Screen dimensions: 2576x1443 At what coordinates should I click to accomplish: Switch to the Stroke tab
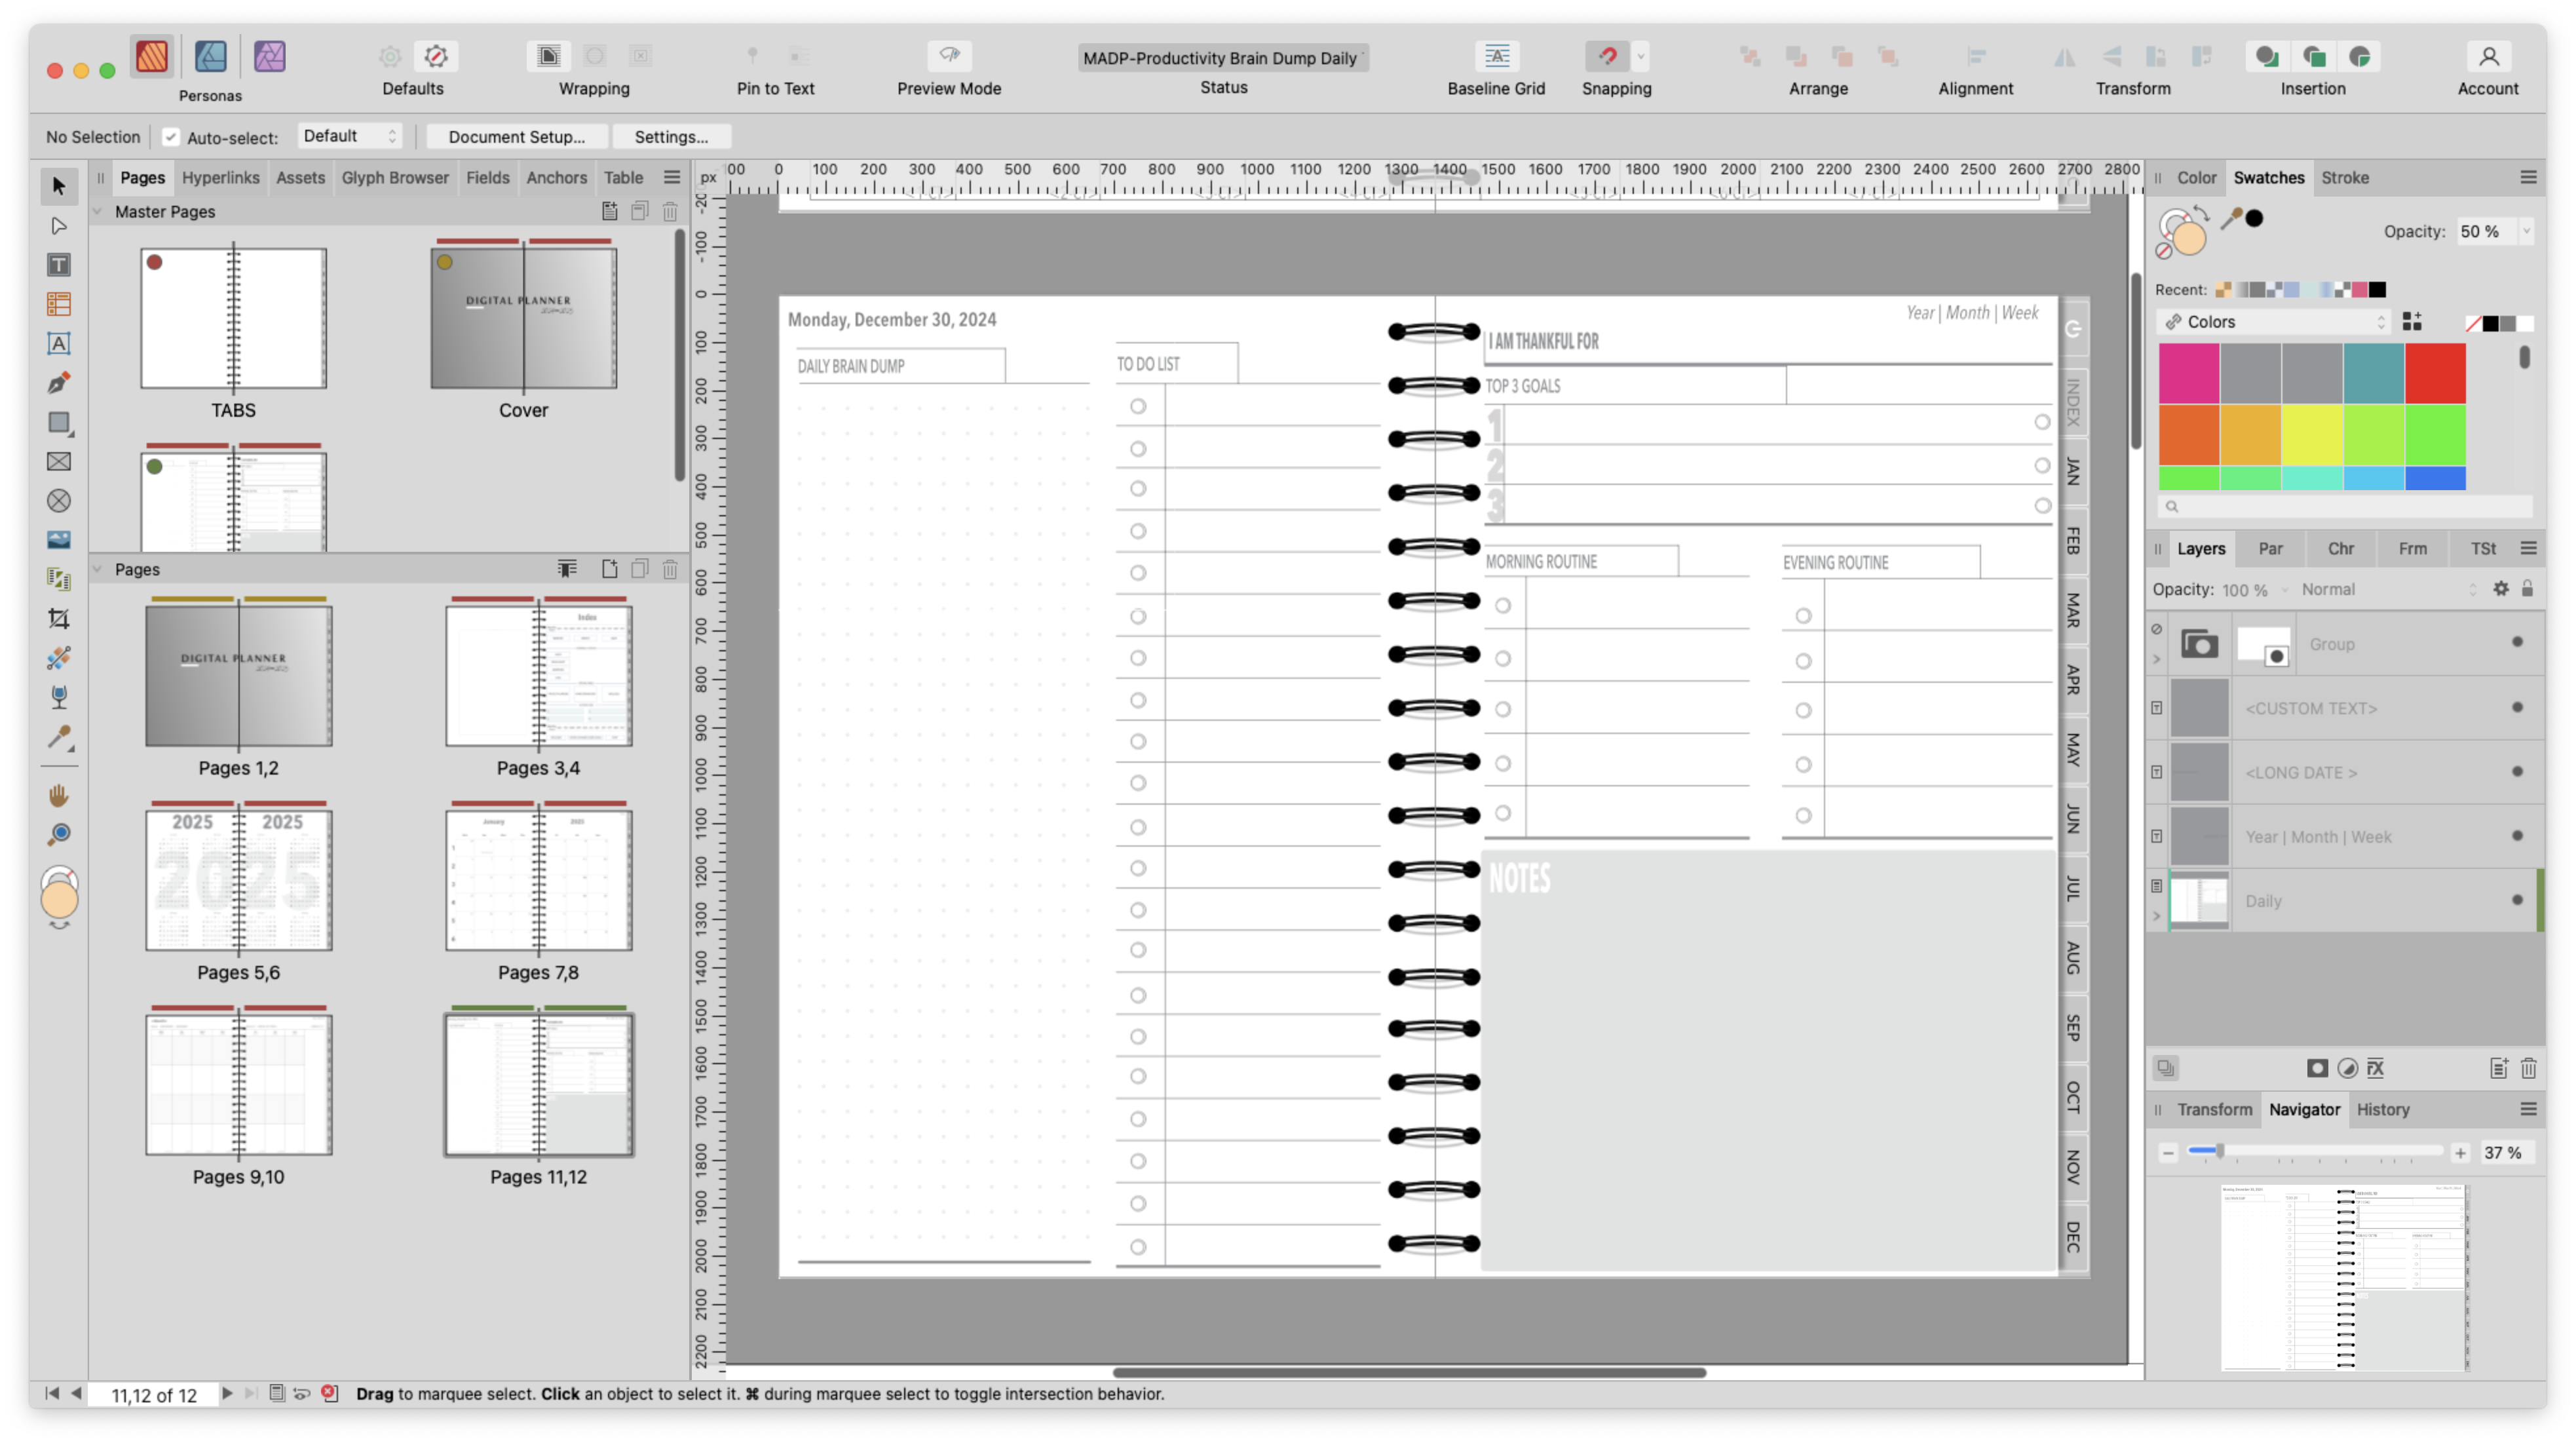(2344, 178)
